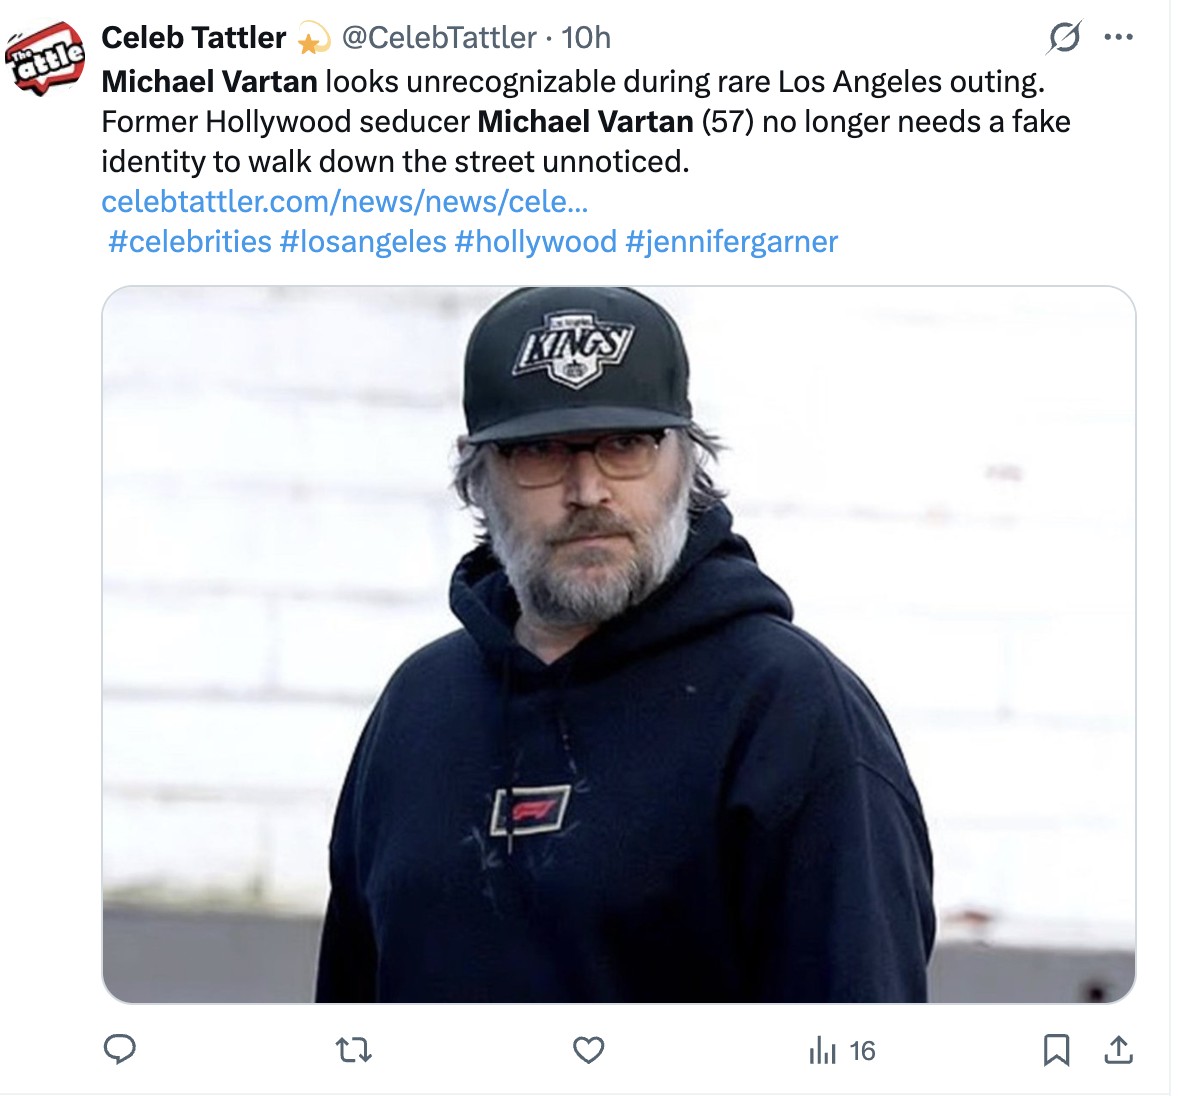Click the gold verified badge icon
Viewport: 1200px width, 1096px height.
tap(313, 40)
